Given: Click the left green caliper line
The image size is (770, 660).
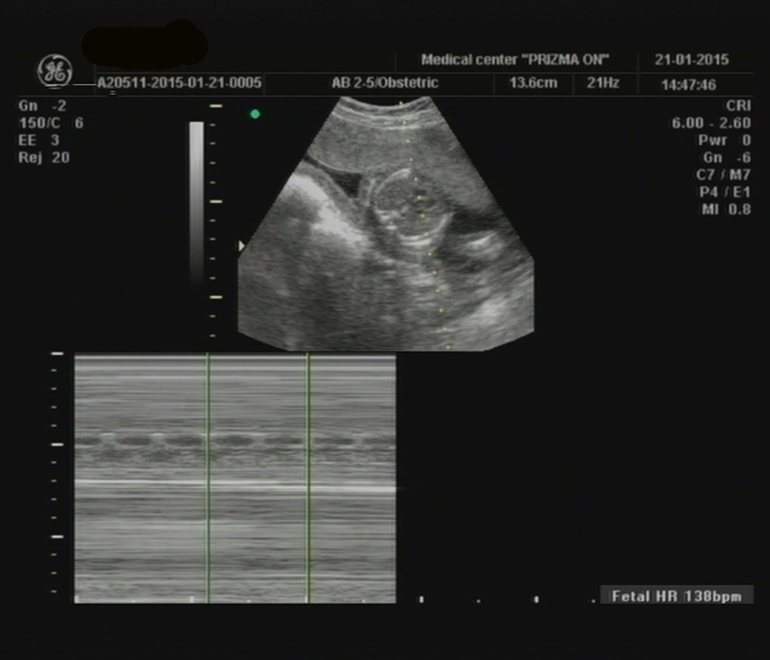Looking at the screenshot, I should (208, 478).
